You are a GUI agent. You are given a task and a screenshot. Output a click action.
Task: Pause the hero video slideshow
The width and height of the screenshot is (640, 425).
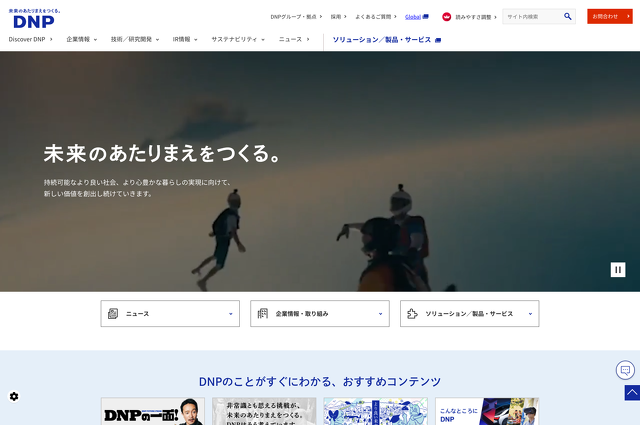pos(618,269)
